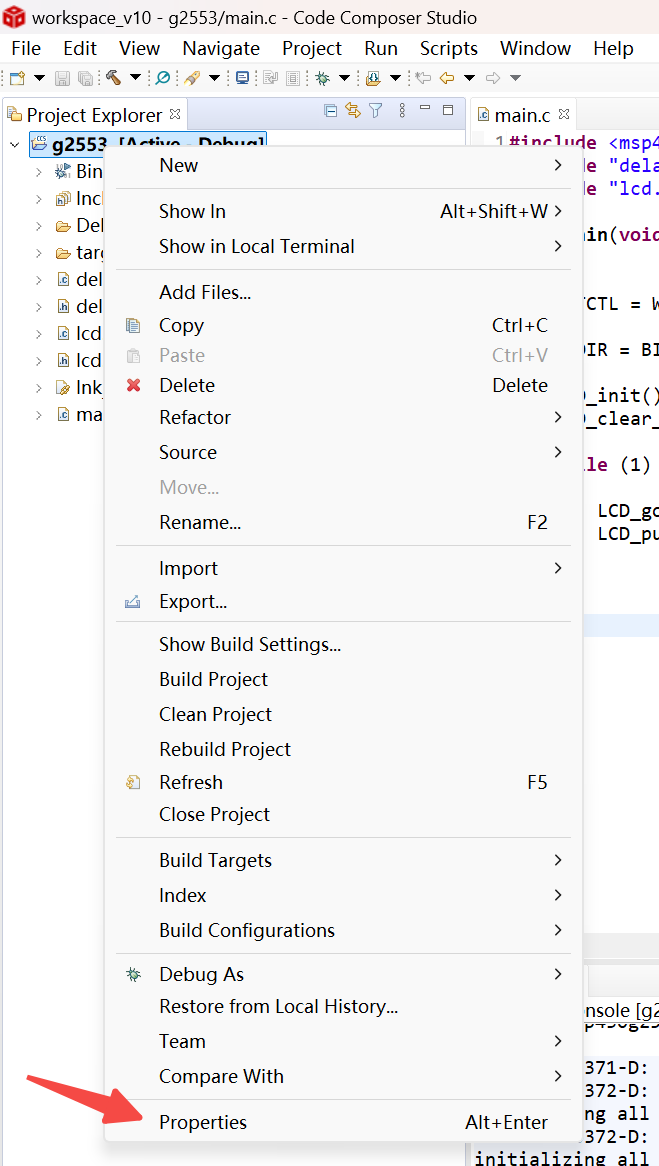Expand the Binaries tree node
This screenshot has height=1166, width=659.
39,171
